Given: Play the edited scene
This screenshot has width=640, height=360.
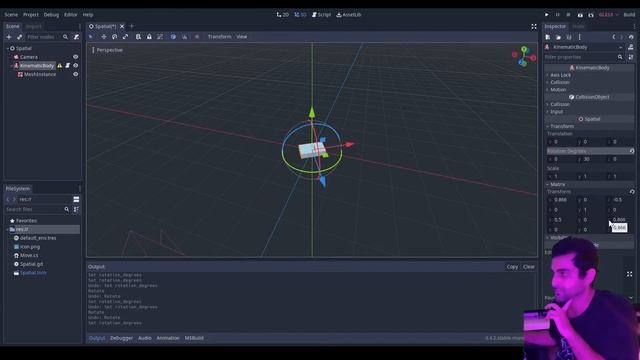Looking at the screenshot, I should pyautogui.click(x=580, y=15).
